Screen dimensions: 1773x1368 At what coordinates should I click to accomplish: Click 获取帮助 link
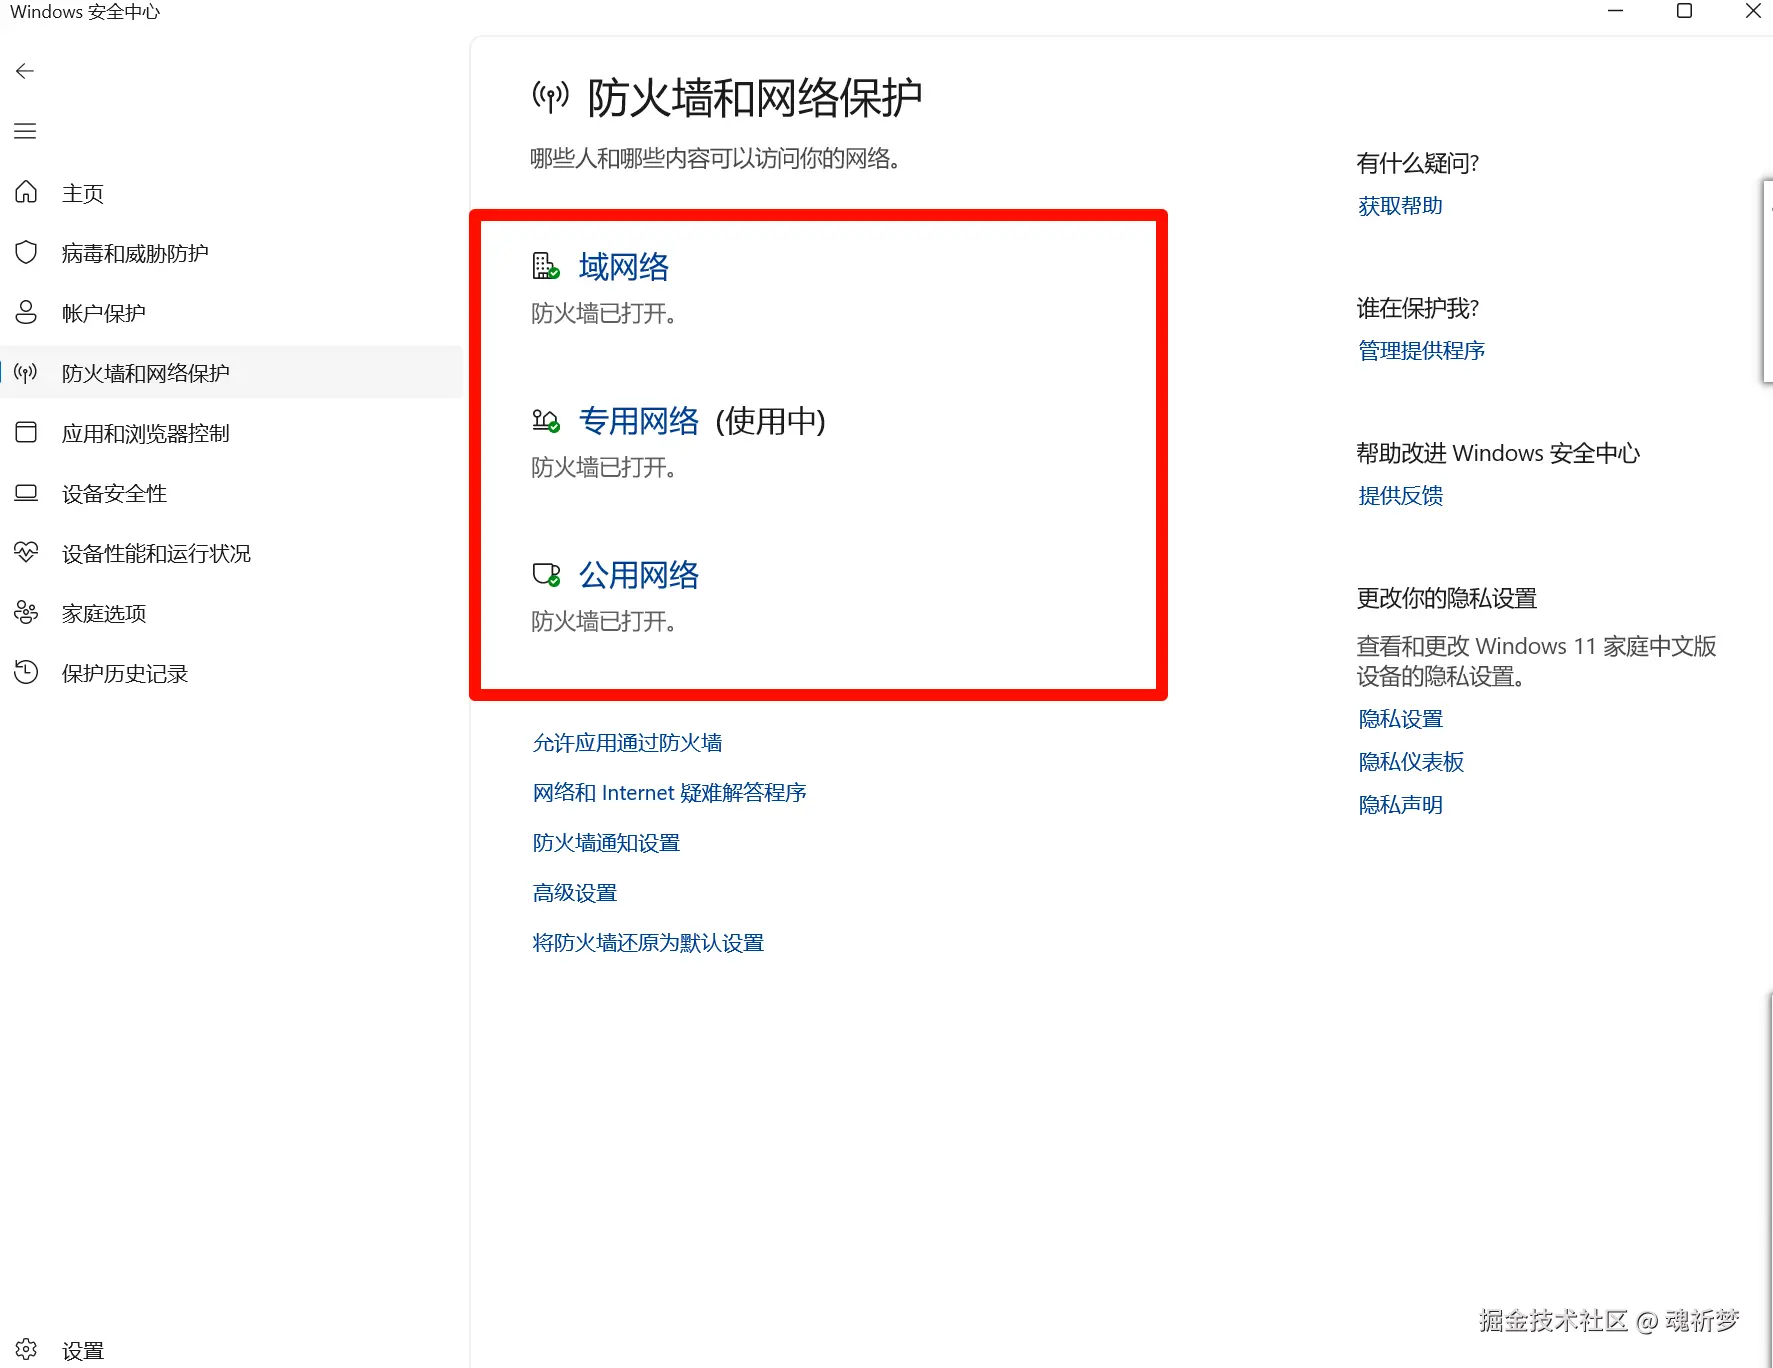[x=1400, y=206]
